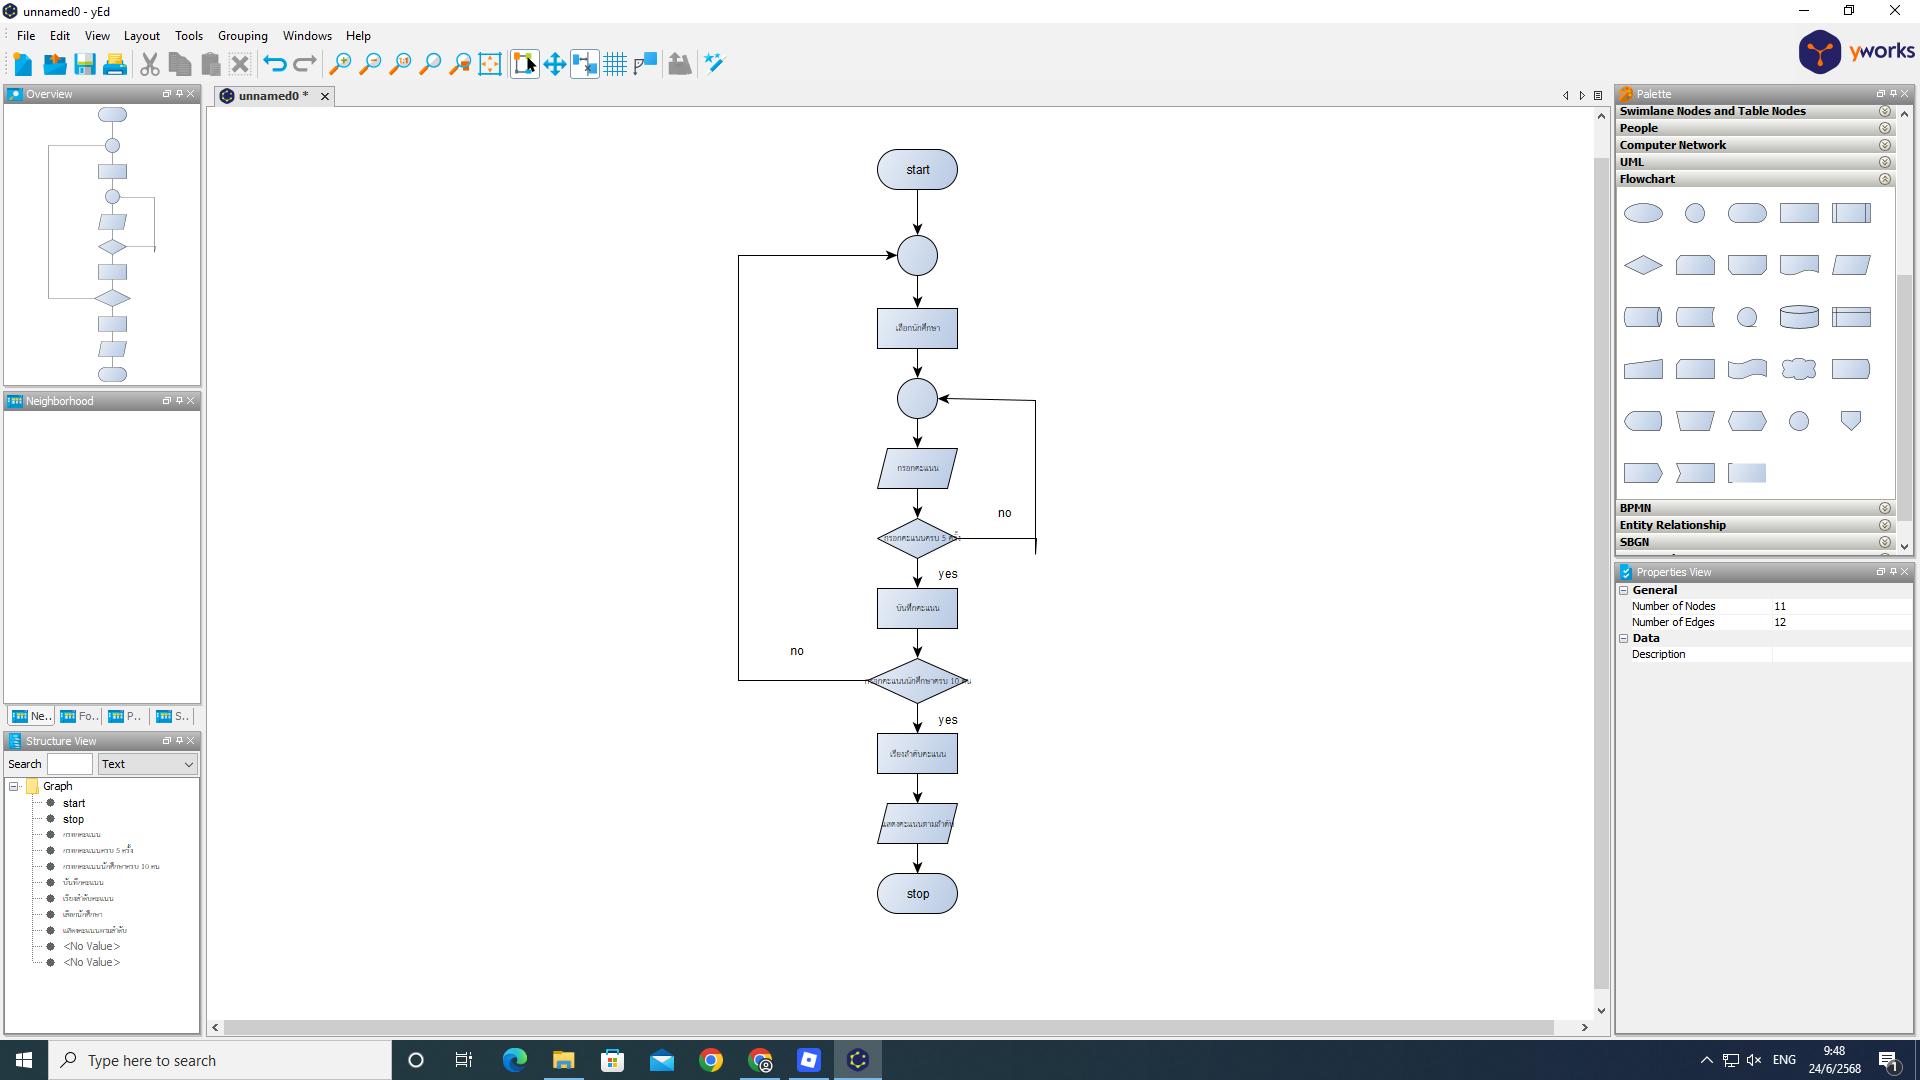Toggle snap lines button
Image resolution: width=1920 pixels, height=1080 pixels.
click(x=585, y=64)
